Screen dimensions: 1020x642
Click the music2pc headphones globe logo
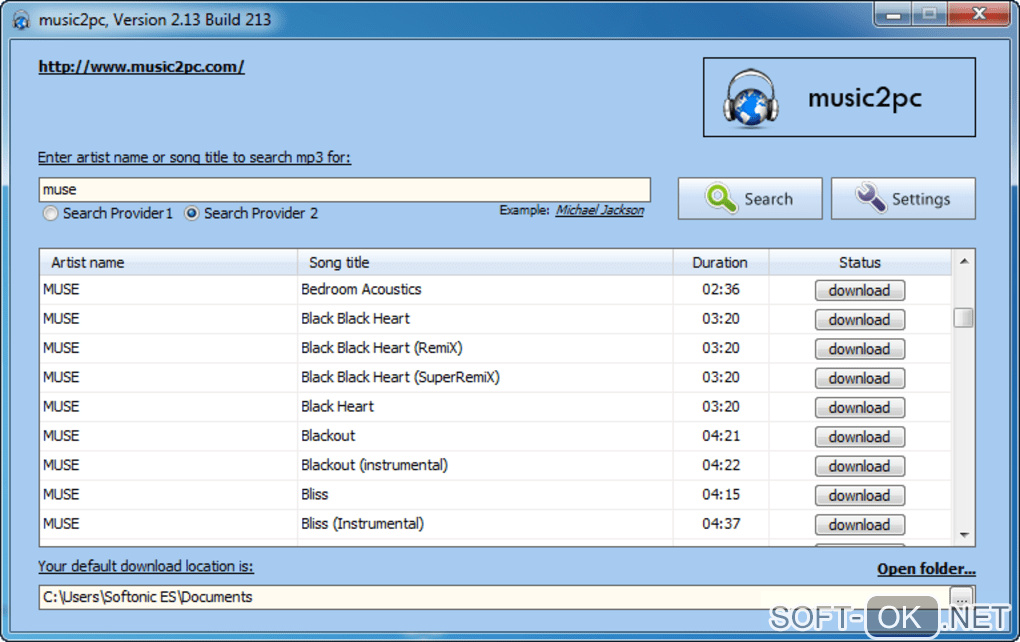click(751, 98)
